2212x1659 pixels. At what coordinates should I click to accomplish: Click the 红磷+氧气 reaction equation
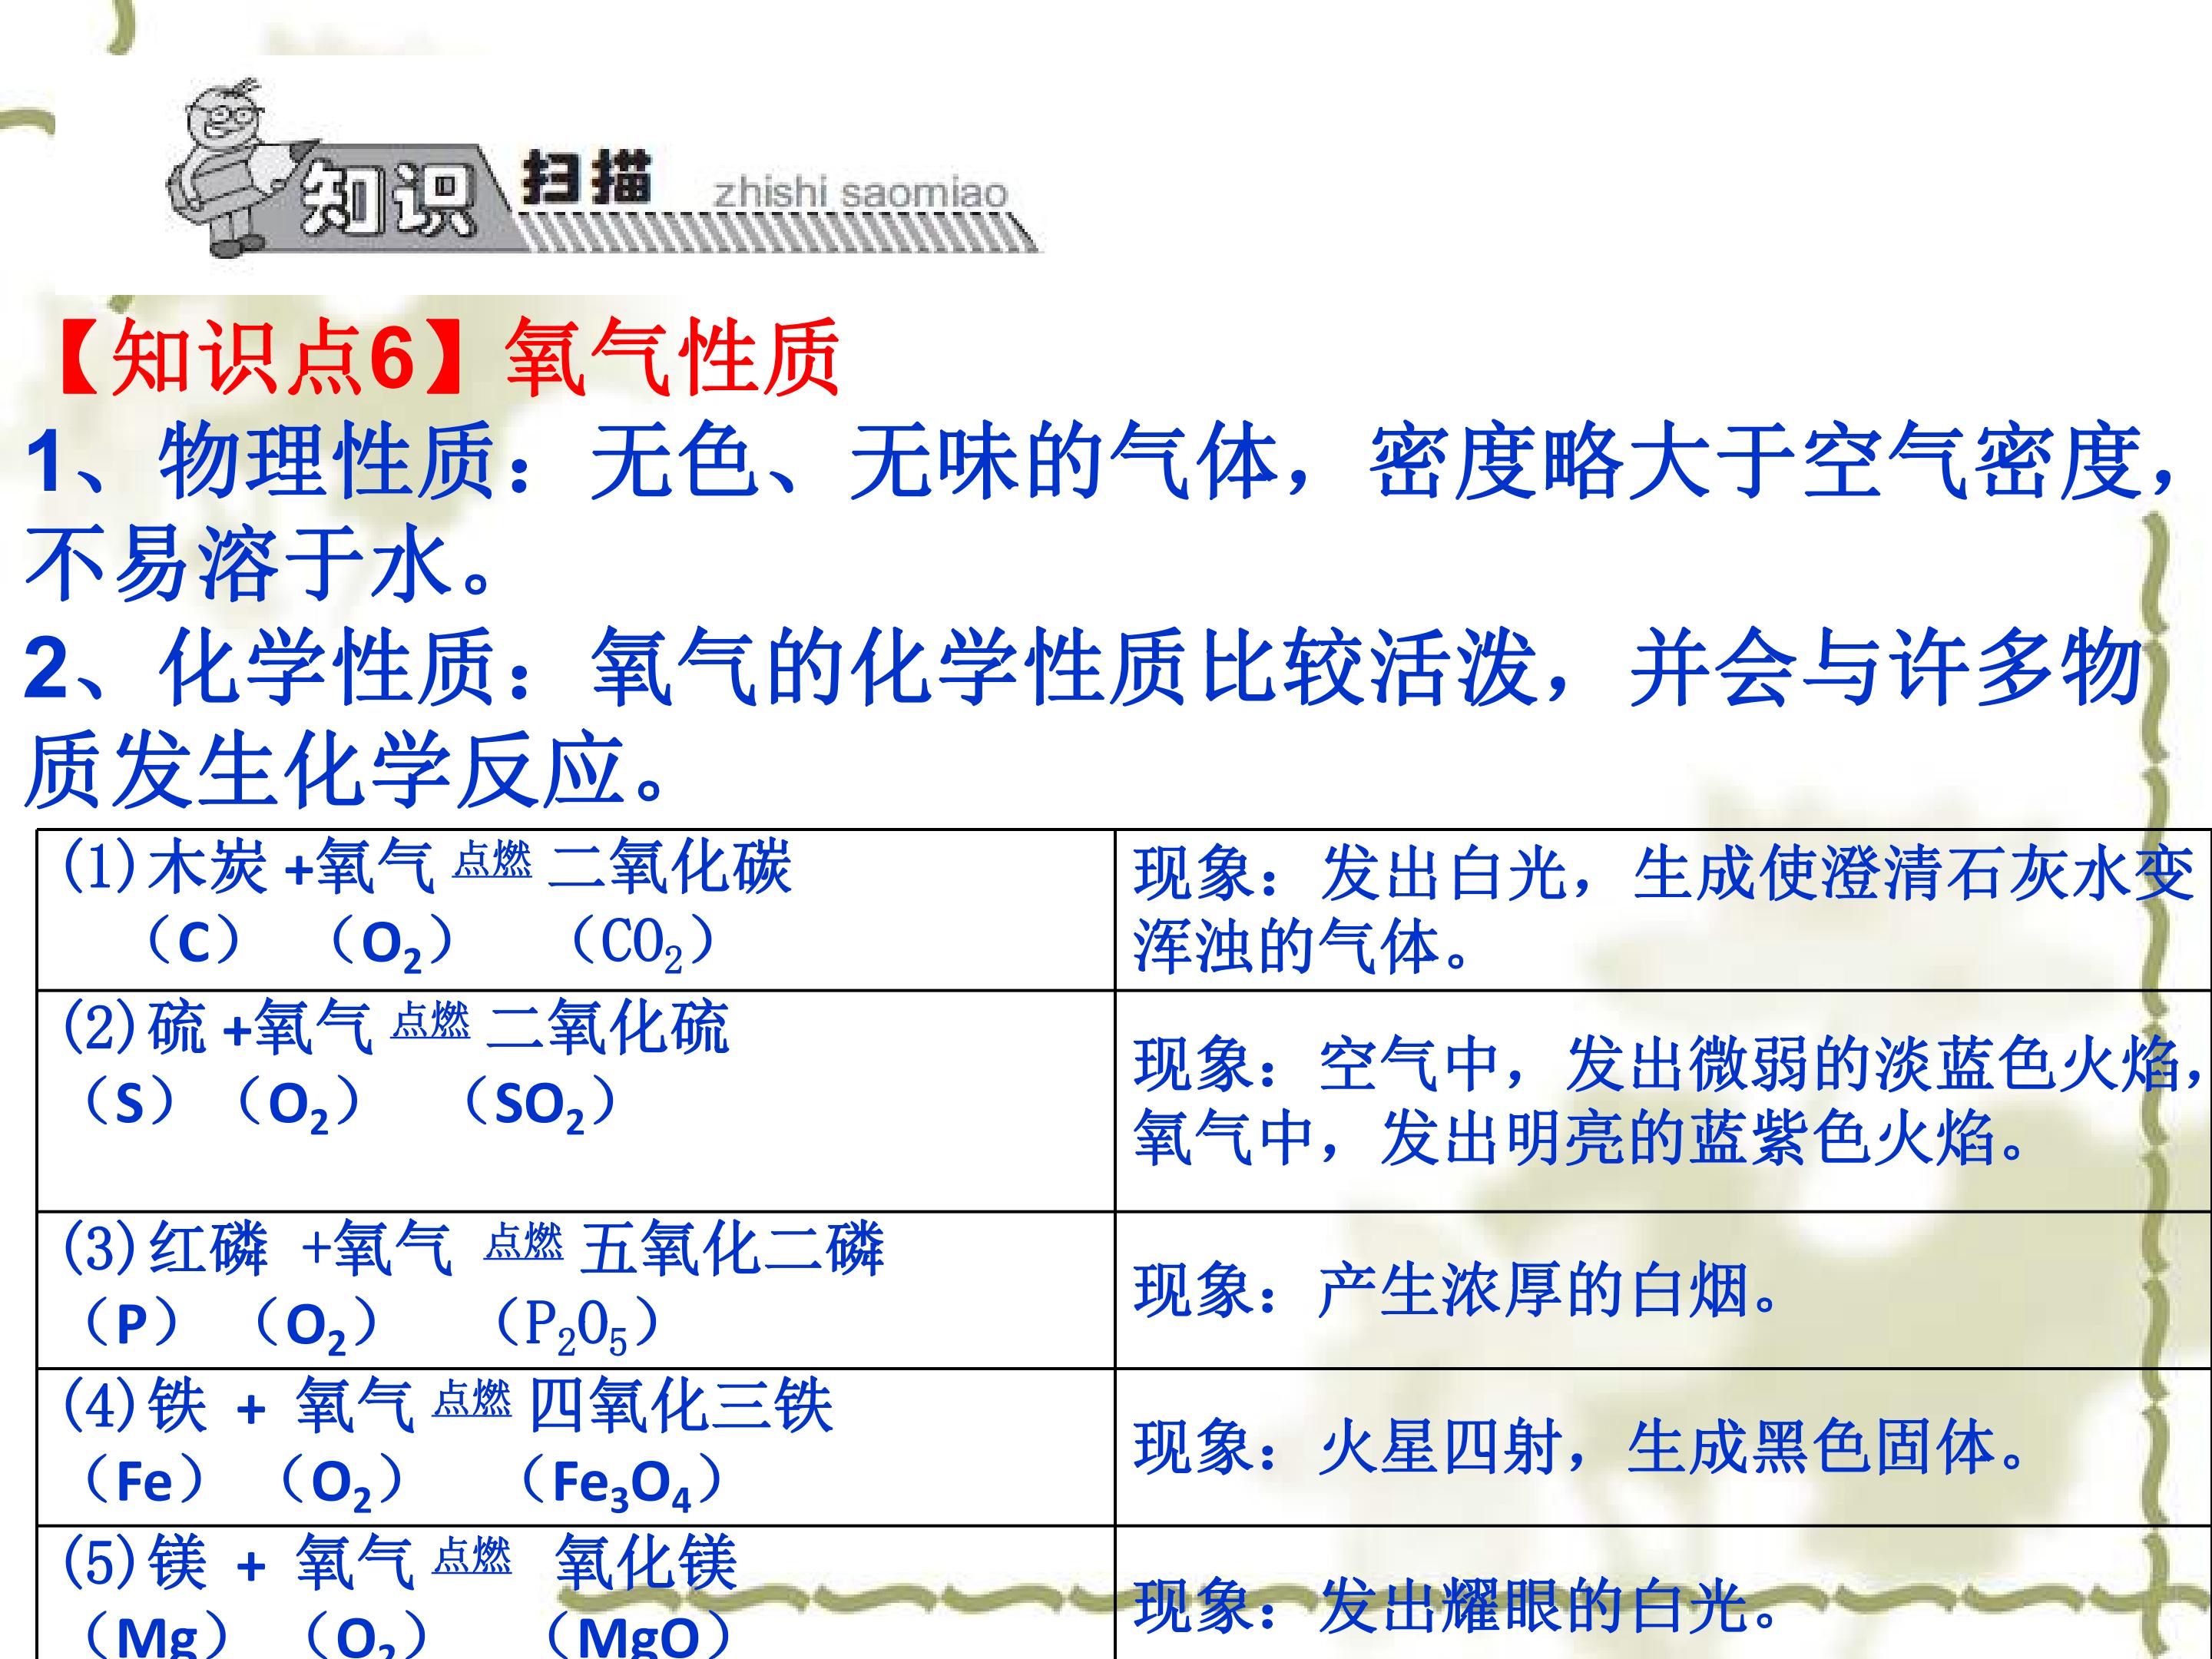[x=474, y=1249]
